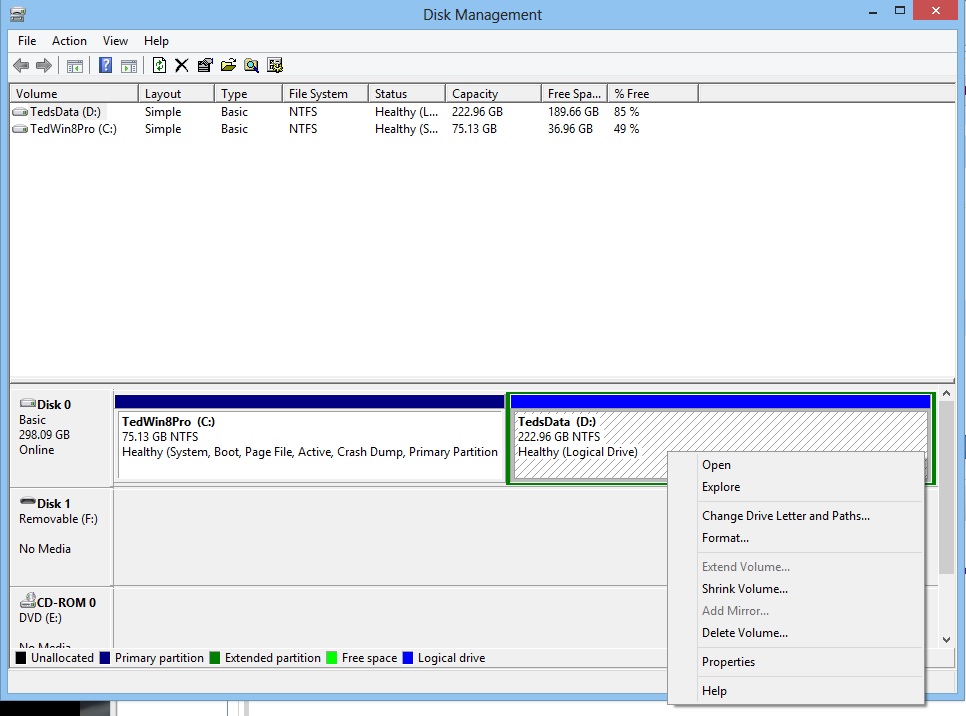966x716 pixels.
Task: Choose Shrink Volume from context menu
Action: (x=744, y=589)
